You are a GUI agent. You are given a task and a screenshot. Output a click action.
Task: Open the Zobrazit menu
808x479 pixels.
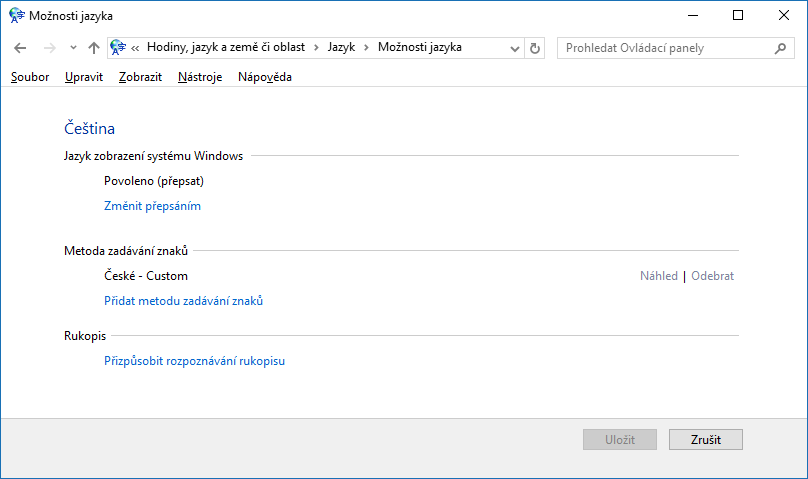point(140,77)
